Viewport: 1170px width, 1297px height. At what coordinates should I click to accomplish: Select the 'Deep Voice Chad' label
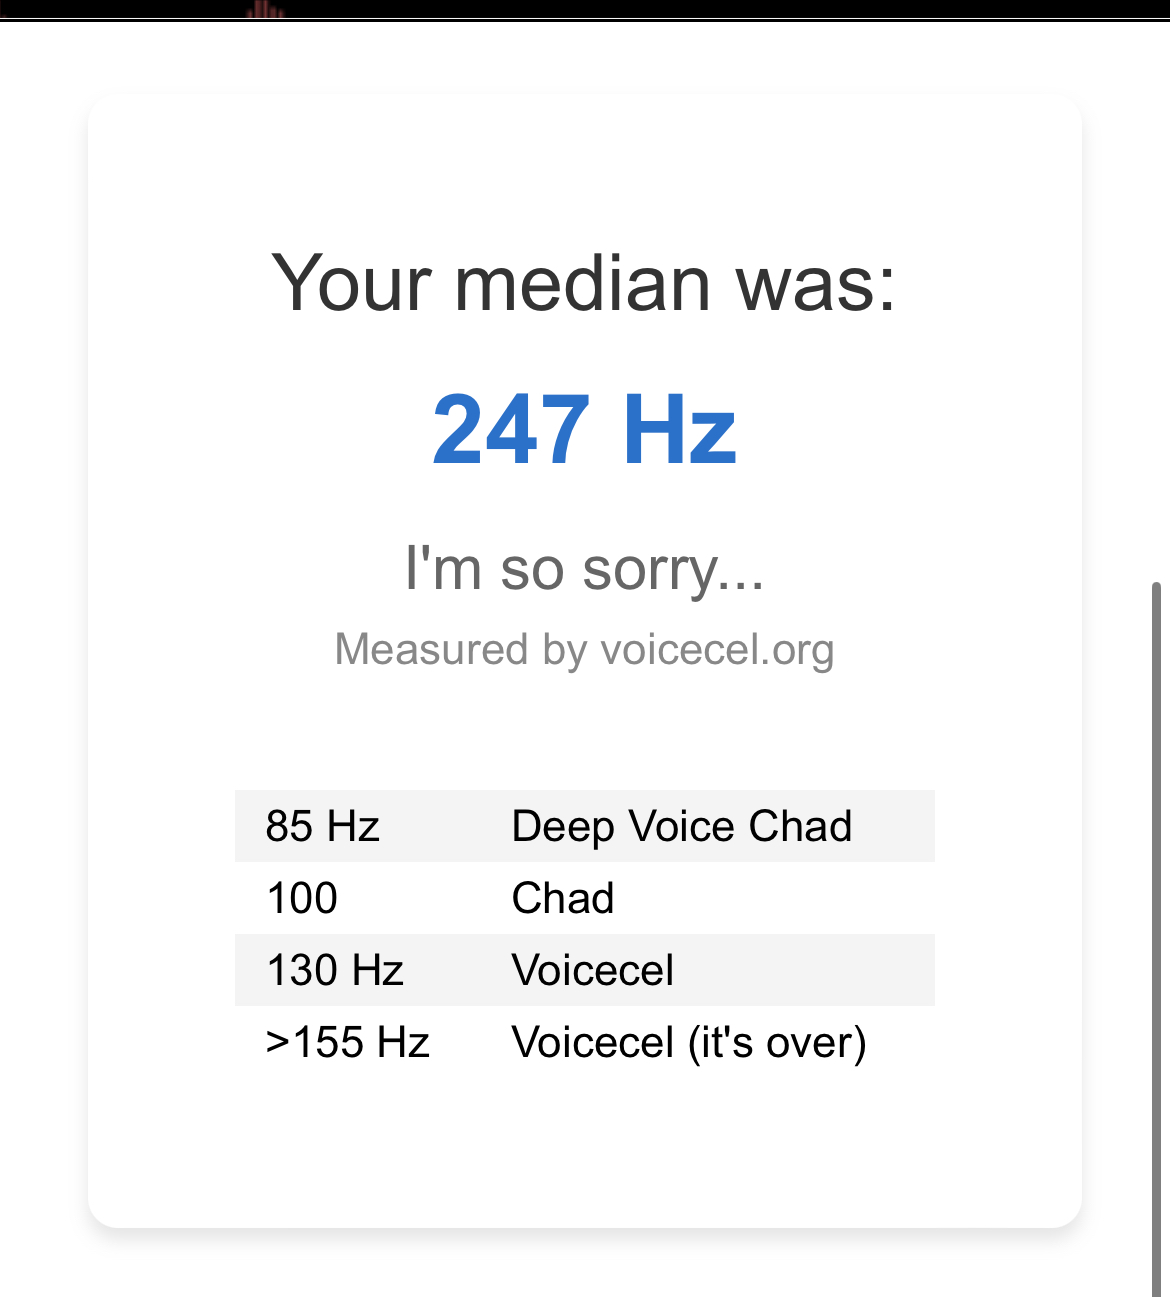(682, 827)
